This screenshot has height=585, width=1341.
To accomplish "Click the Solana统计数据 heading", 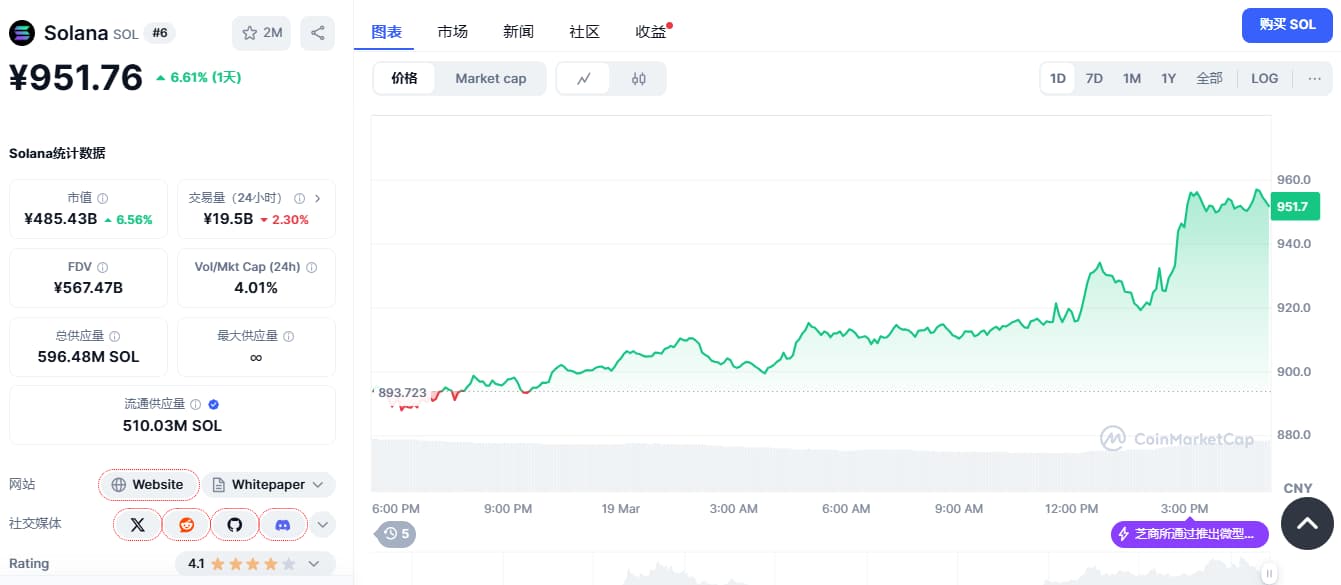I will click(57, 153).
